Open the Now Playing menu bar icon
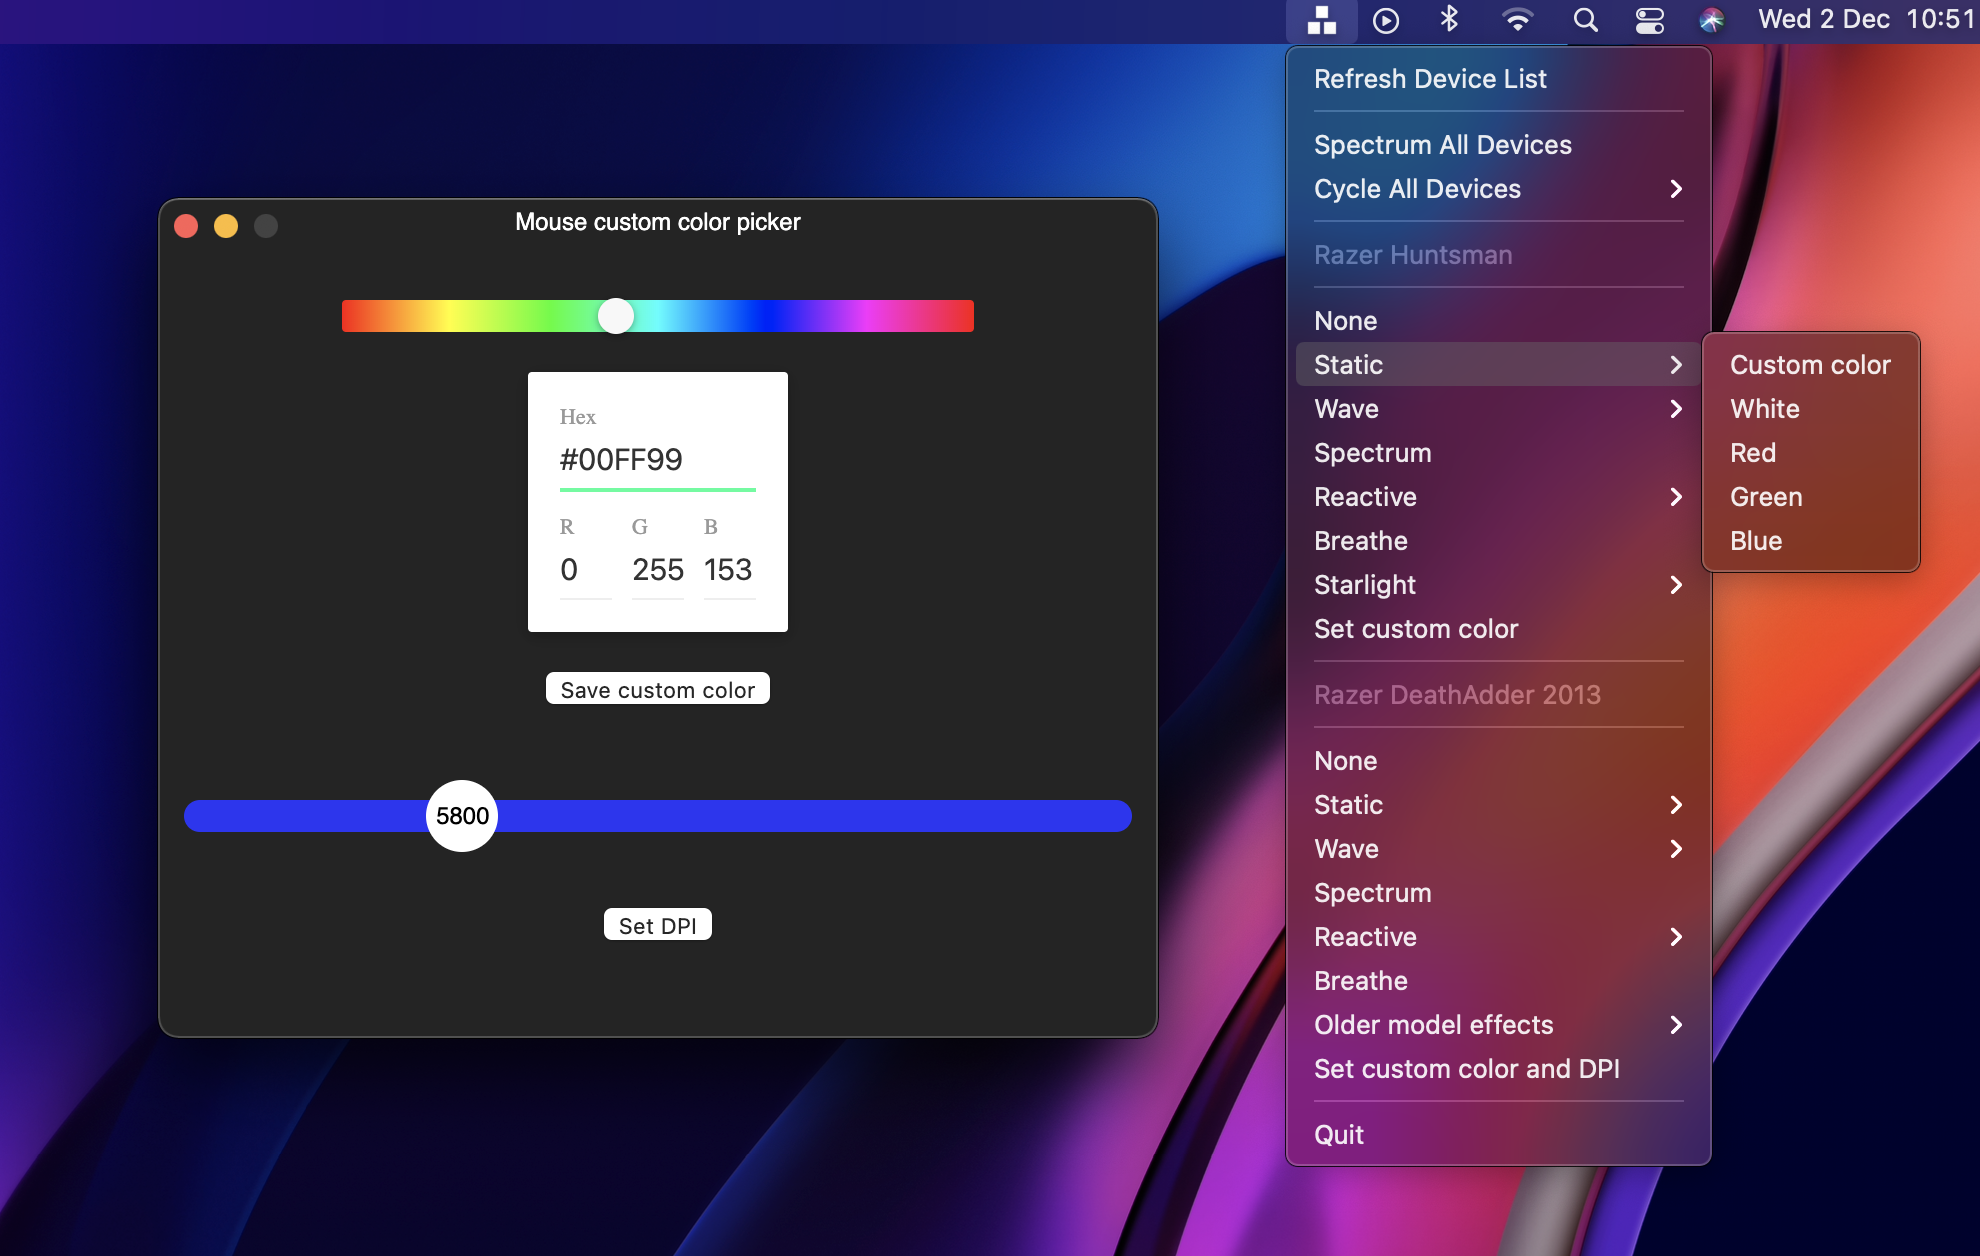The width and height of the screenshot is (1980, 1256). tap(1385, 20)
